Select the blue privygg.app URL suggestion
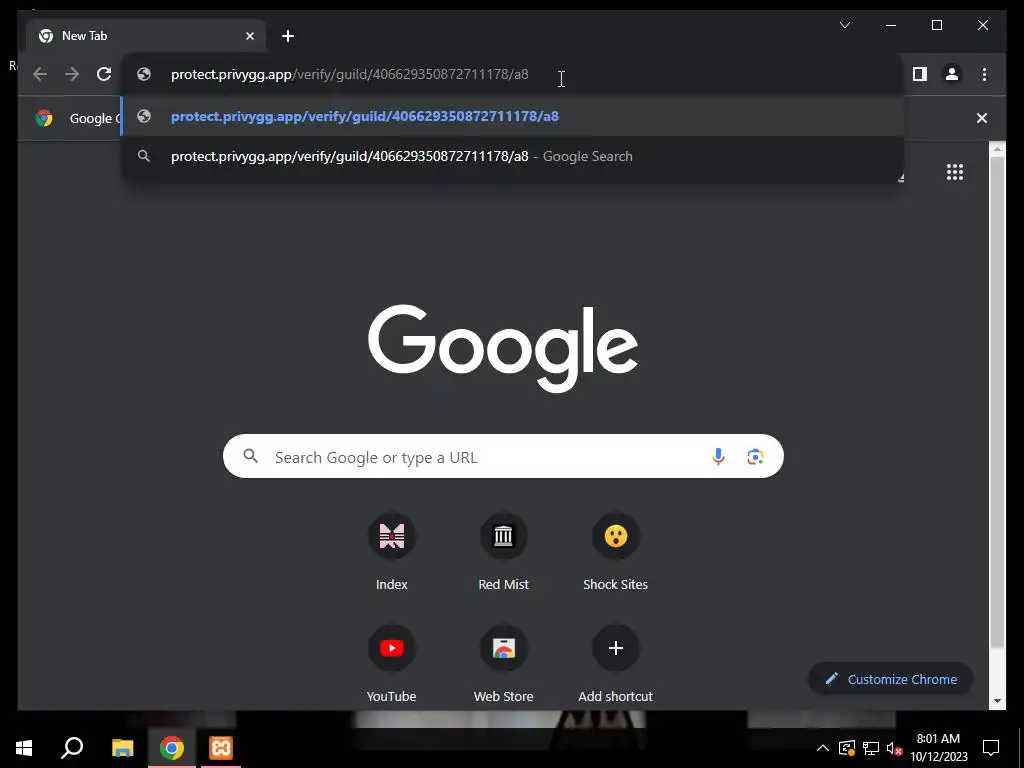Image resolution: width=1024 pixels, height=768 pixels. (512, 116)
